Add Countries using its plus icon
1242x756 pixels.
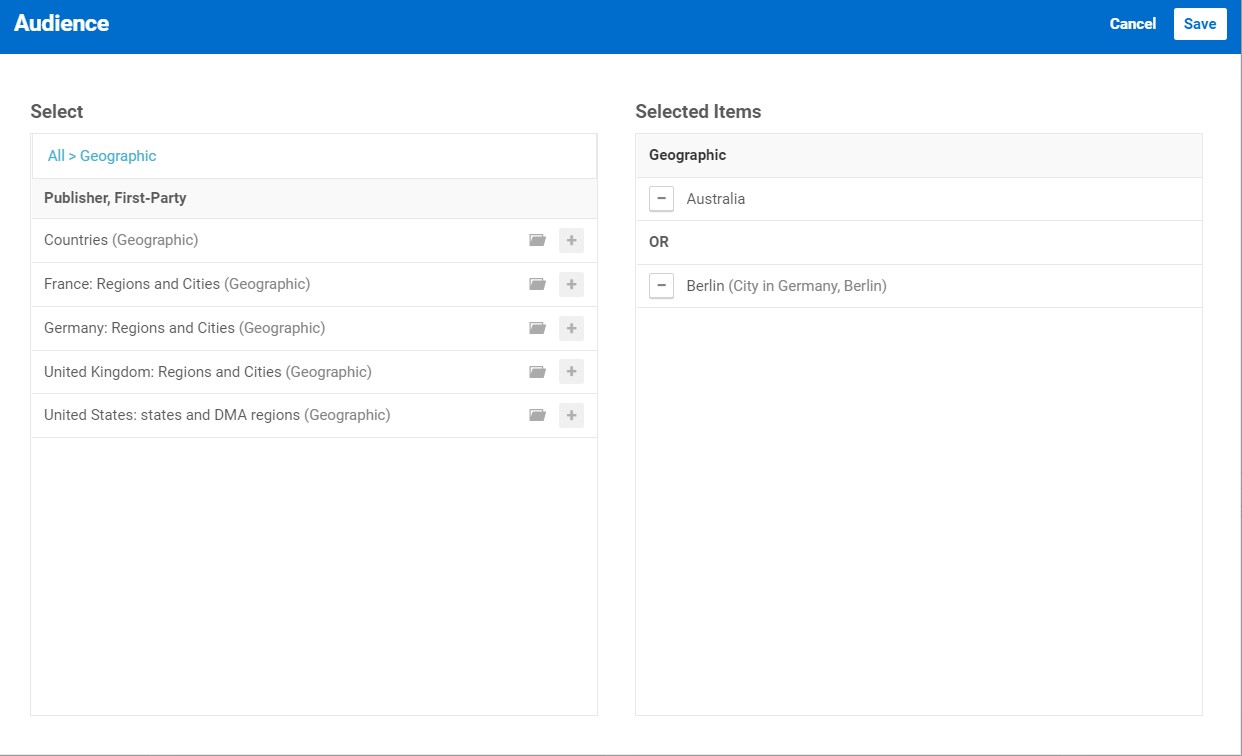click(x=571, y=240)
